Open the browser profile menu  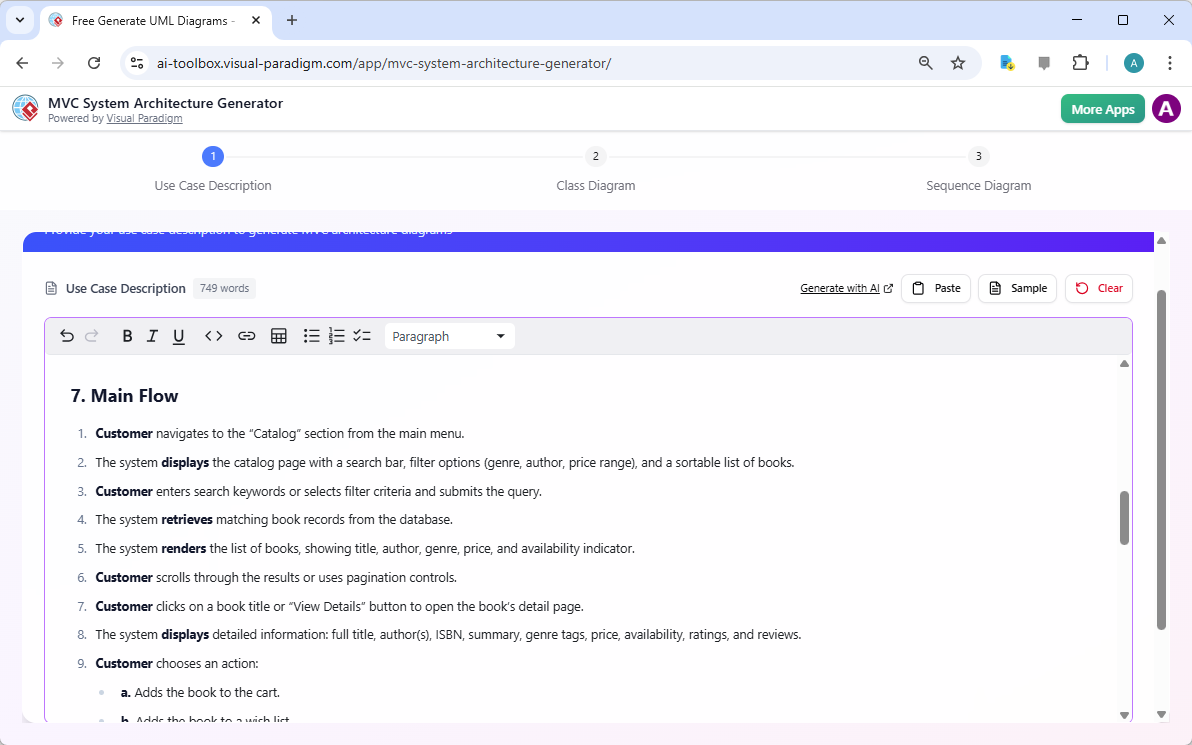(x=1133, y=62)
